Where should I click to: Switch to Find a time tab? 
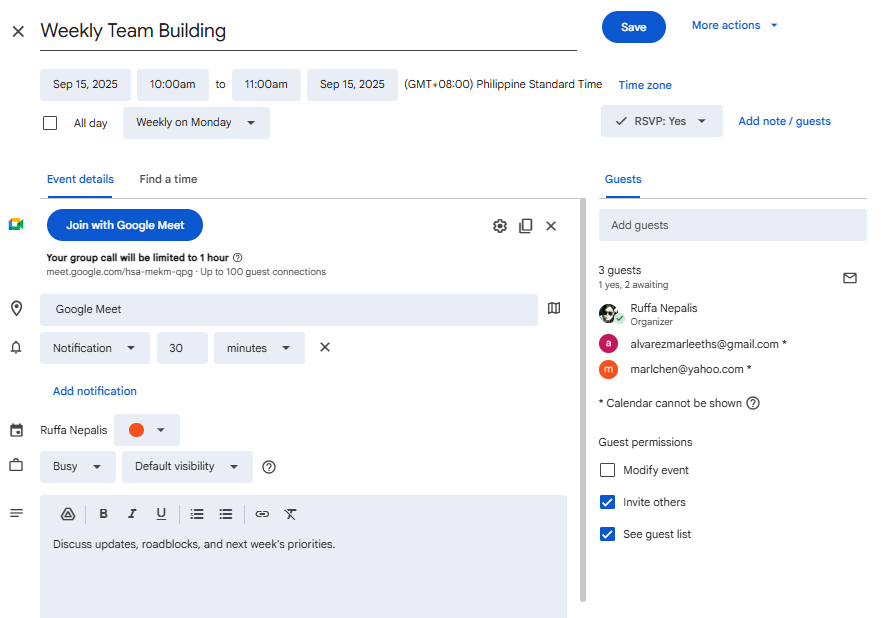click(x=168, y=179)
